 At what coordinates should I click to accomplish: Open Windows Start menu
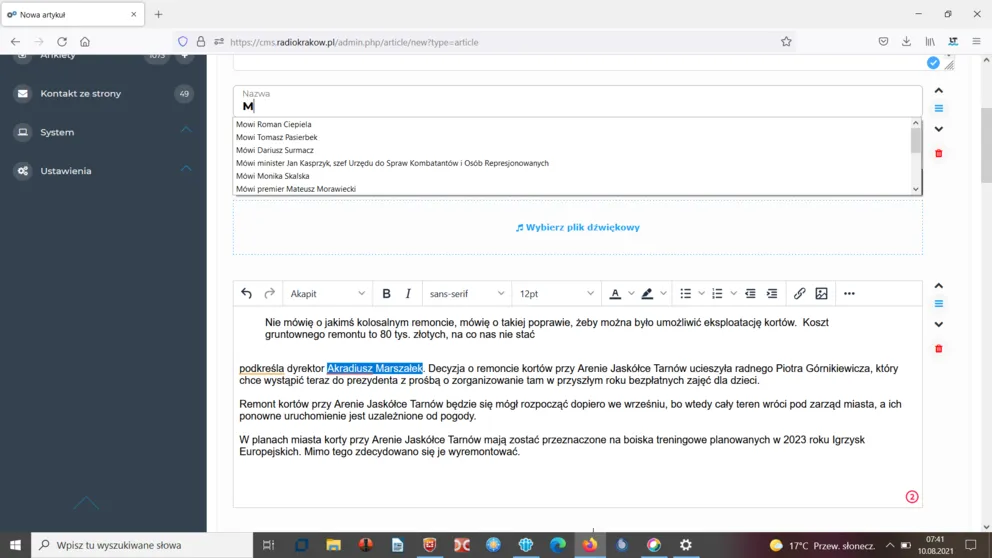click(x=15, y=545)
